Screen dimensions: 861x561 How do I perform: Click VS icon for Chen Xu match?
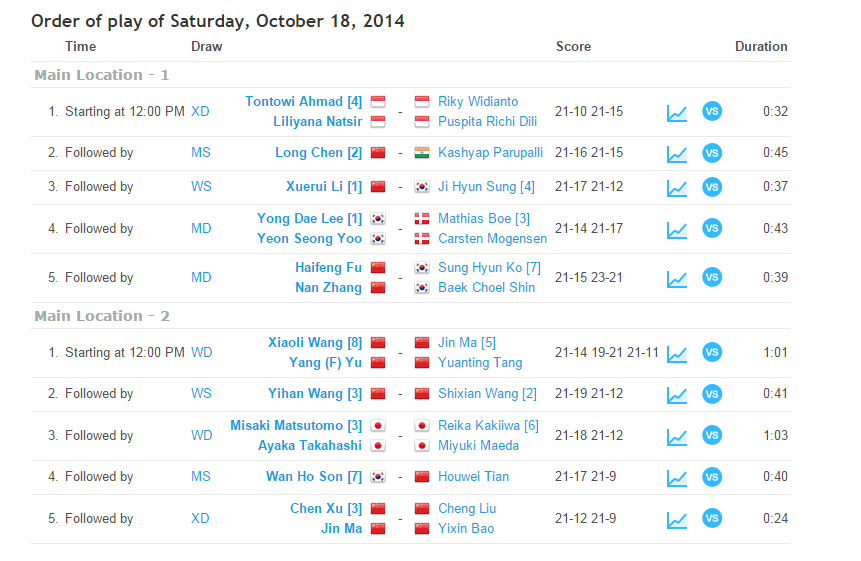click(712, 519)
